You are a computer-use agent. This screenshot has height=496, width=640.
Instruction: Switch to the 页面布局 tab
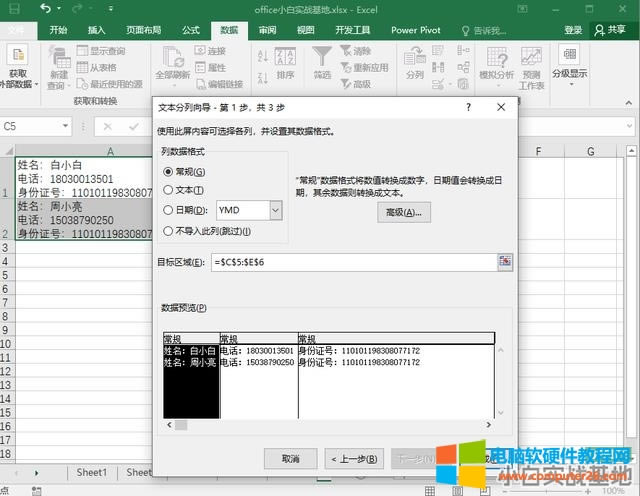pos(143,30)
